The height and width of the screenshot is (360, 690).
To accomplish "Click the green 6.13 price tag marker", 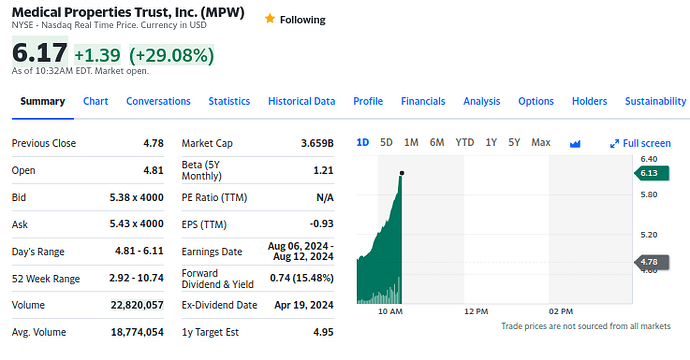I will 652,173.
